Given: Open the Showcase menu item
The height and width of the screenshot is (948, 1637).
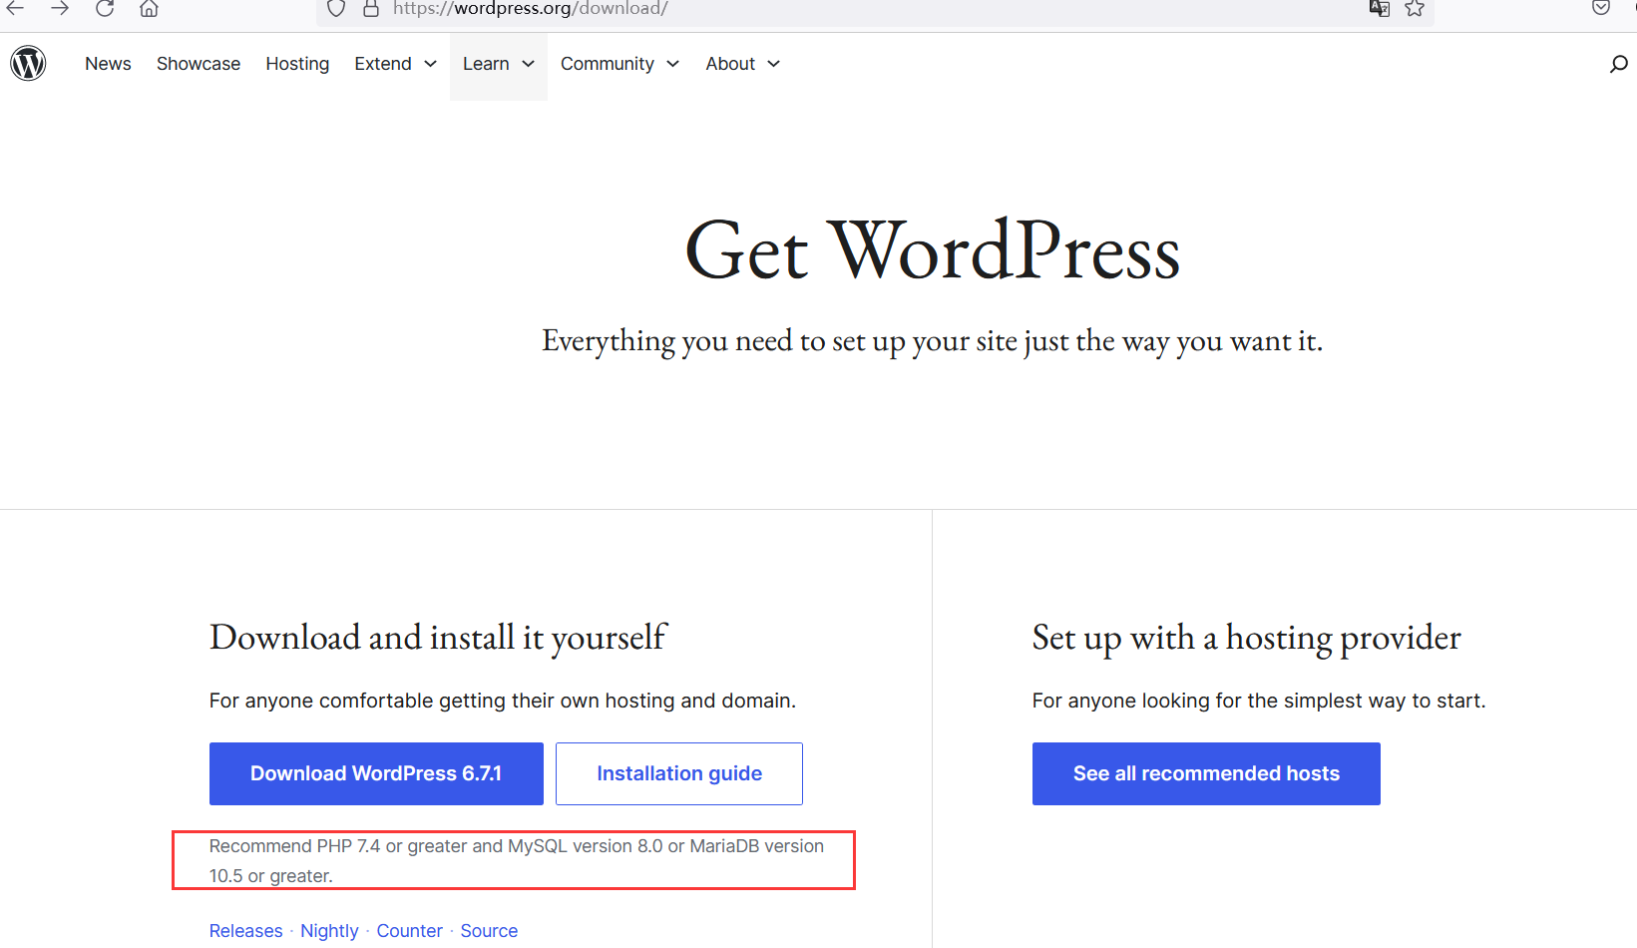Looking at the screenshot, I should coord(198,64).
